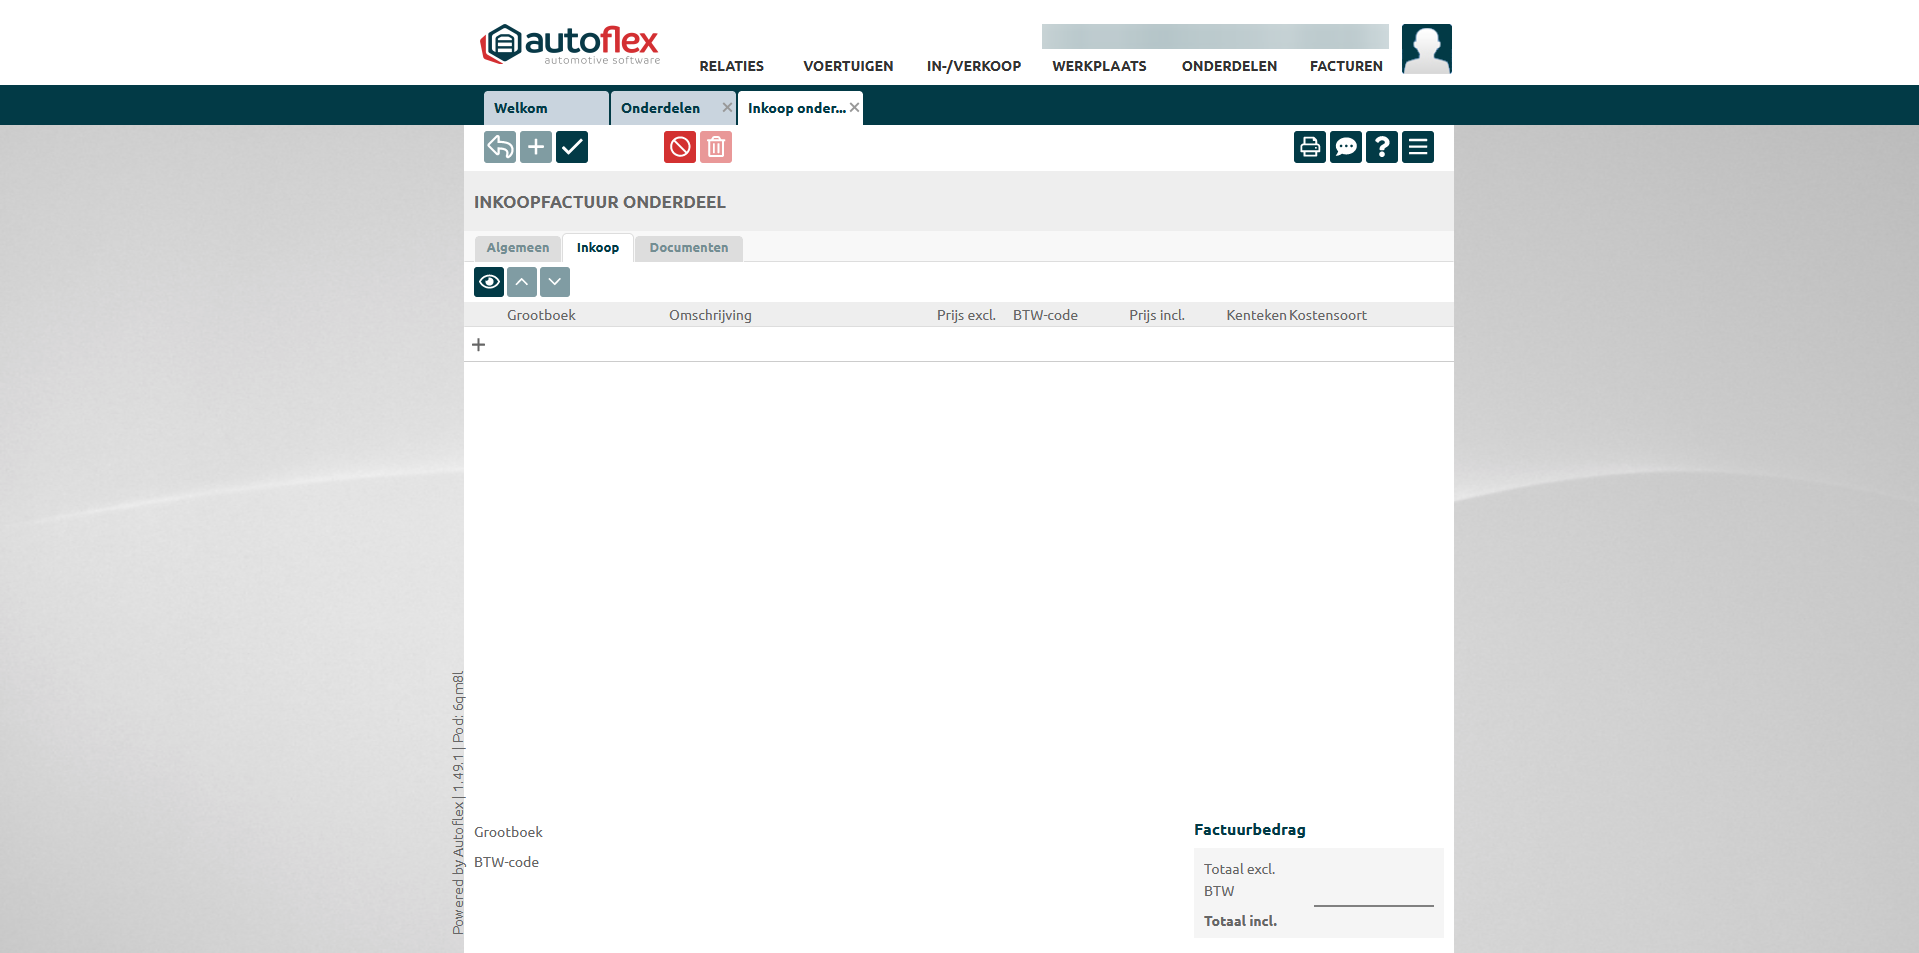Open help via question mark icon
Image resolution: width=1919 pixels, height=953 pixels.
tap(1382, 147)
